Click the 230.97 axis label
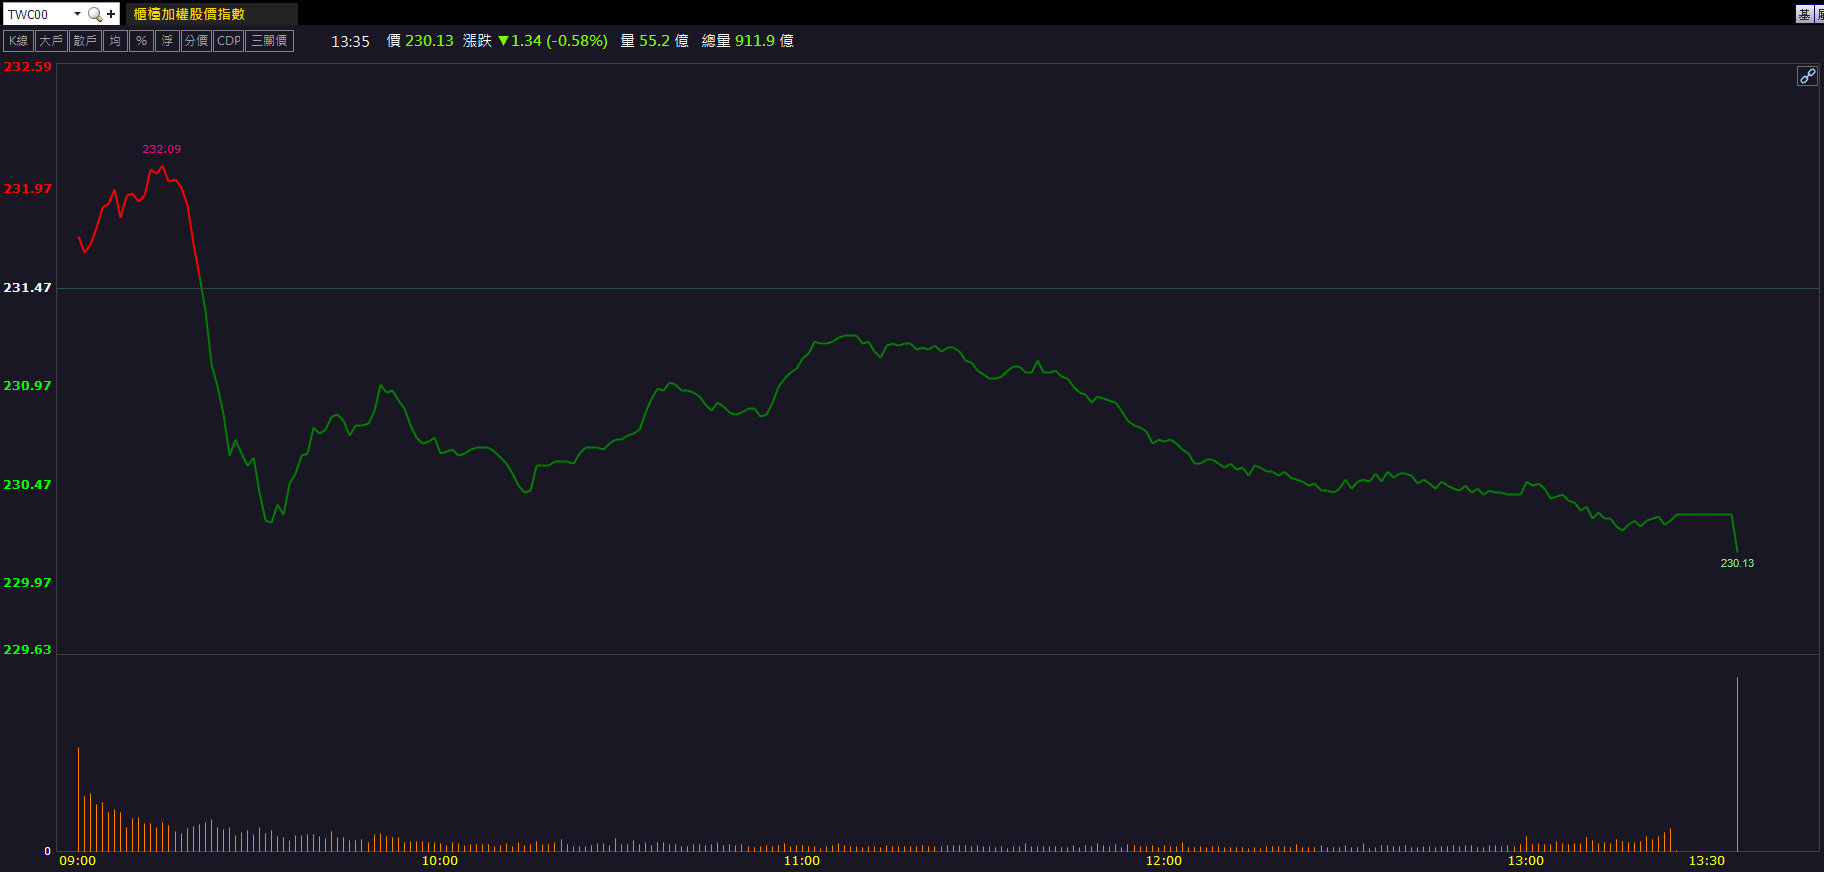Viewport: 1824px width, 872px height. click(x=27, y=385)
